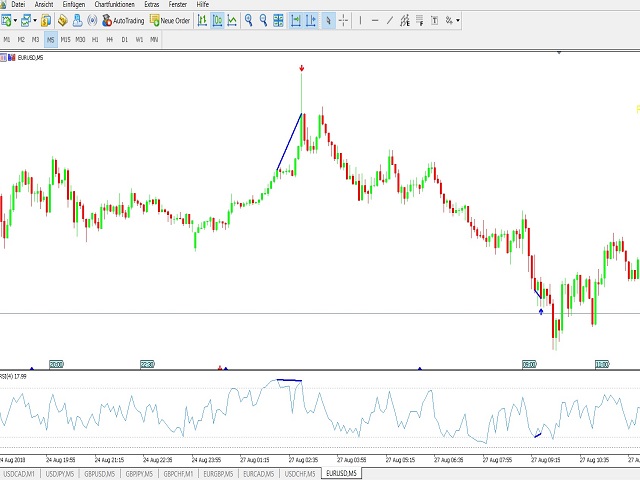Draw a horizontal line on the chart

[x=375, y=20]
